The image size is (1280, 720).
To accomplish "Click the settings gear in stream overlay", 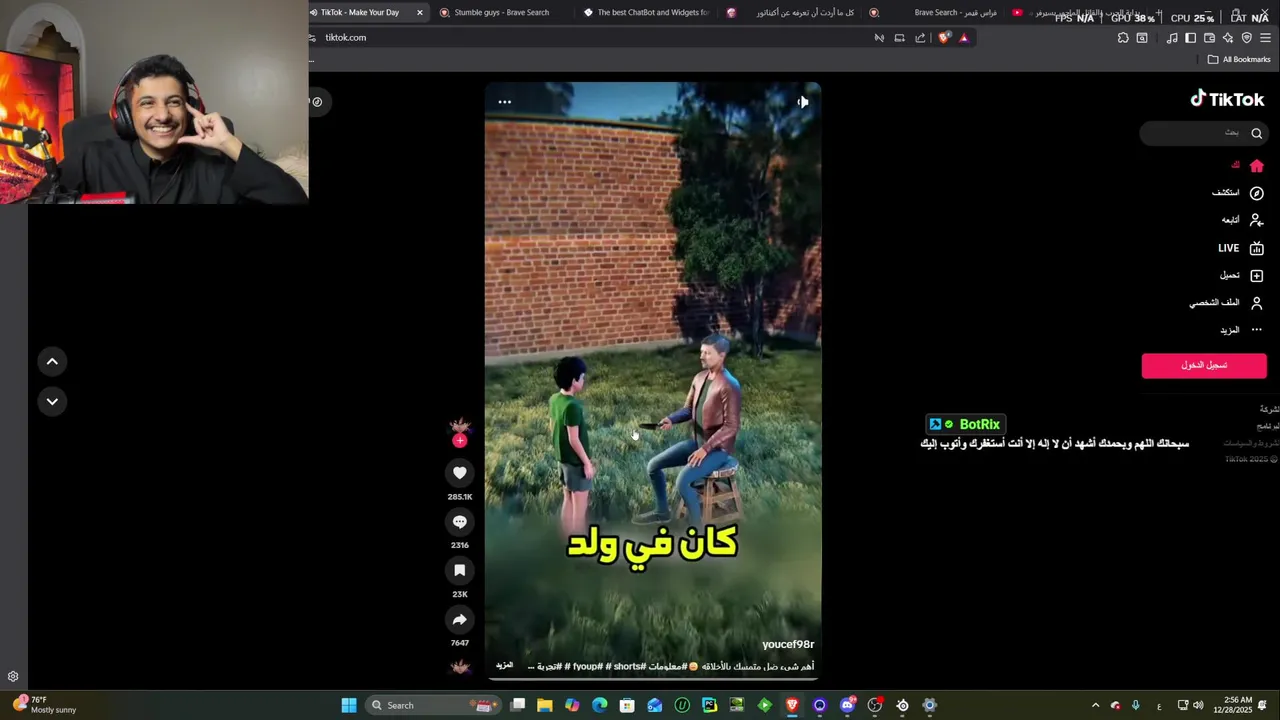I will click(x=13, y=677).
